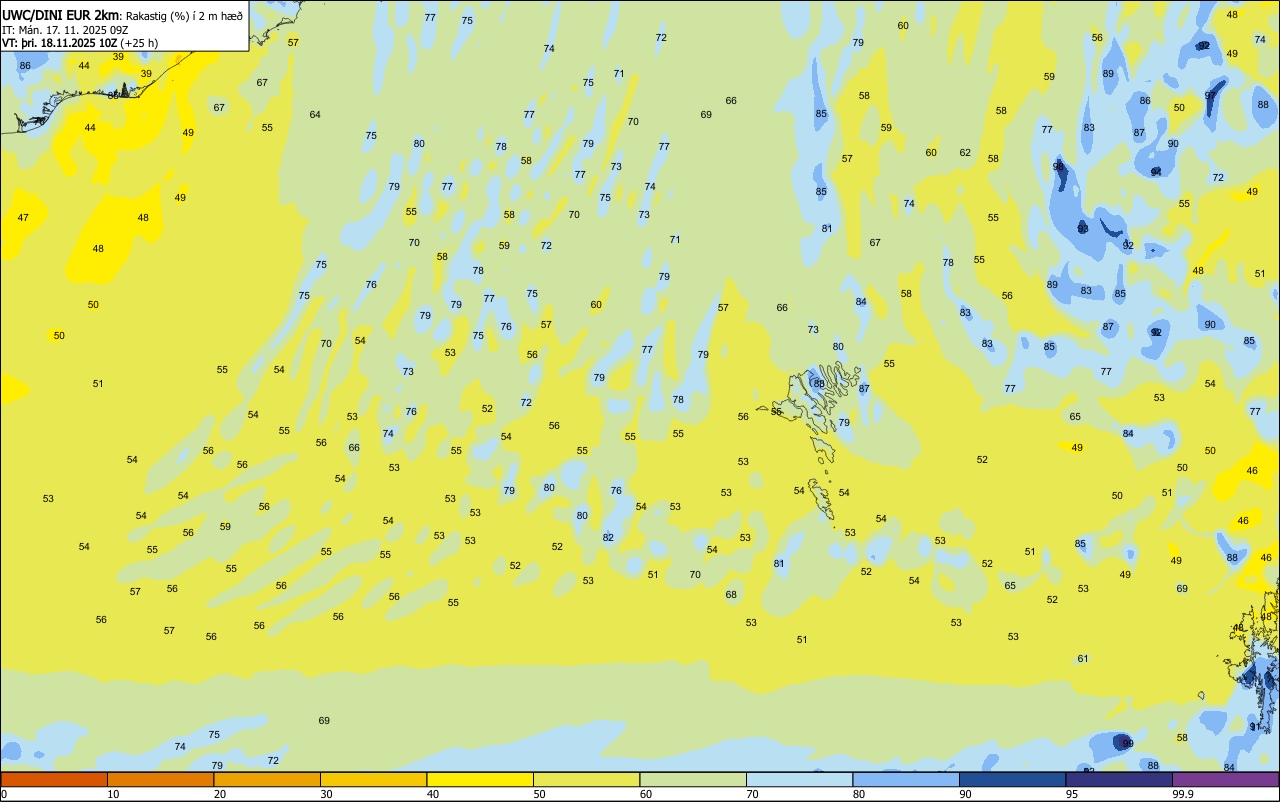Viewport: 1280px width, 802px height.
Task: Click the navy 95–99.9 legend swatch
Action: click(x=1119, y=779)
